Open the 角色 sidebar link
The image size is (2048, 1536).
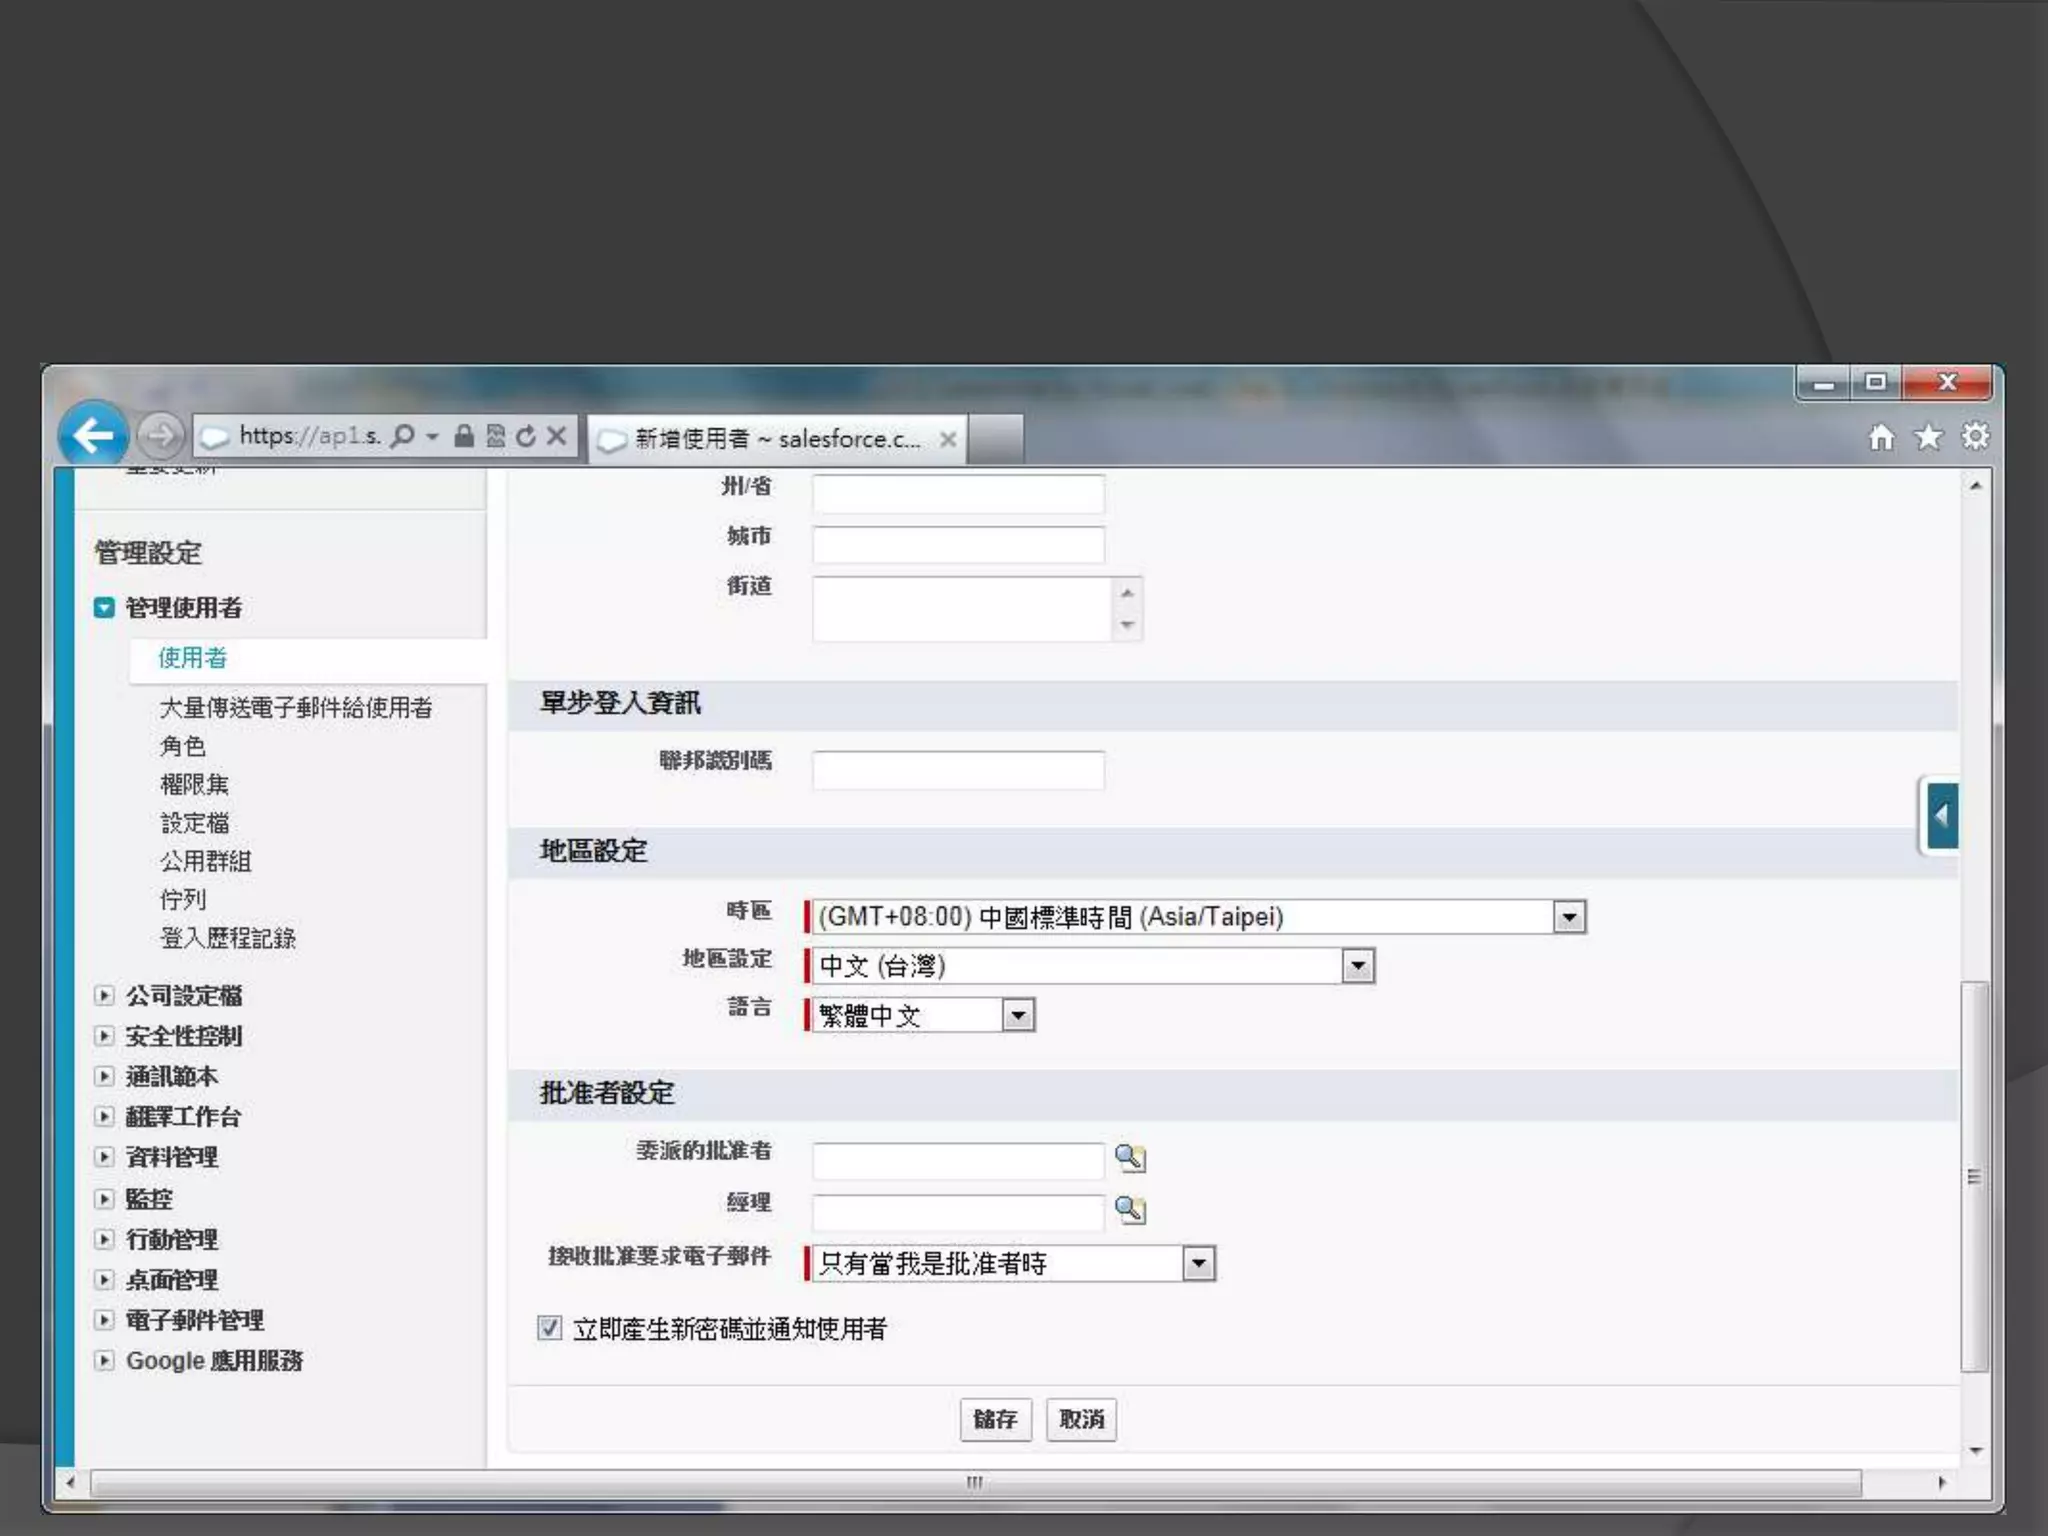[x=183, y=746]
